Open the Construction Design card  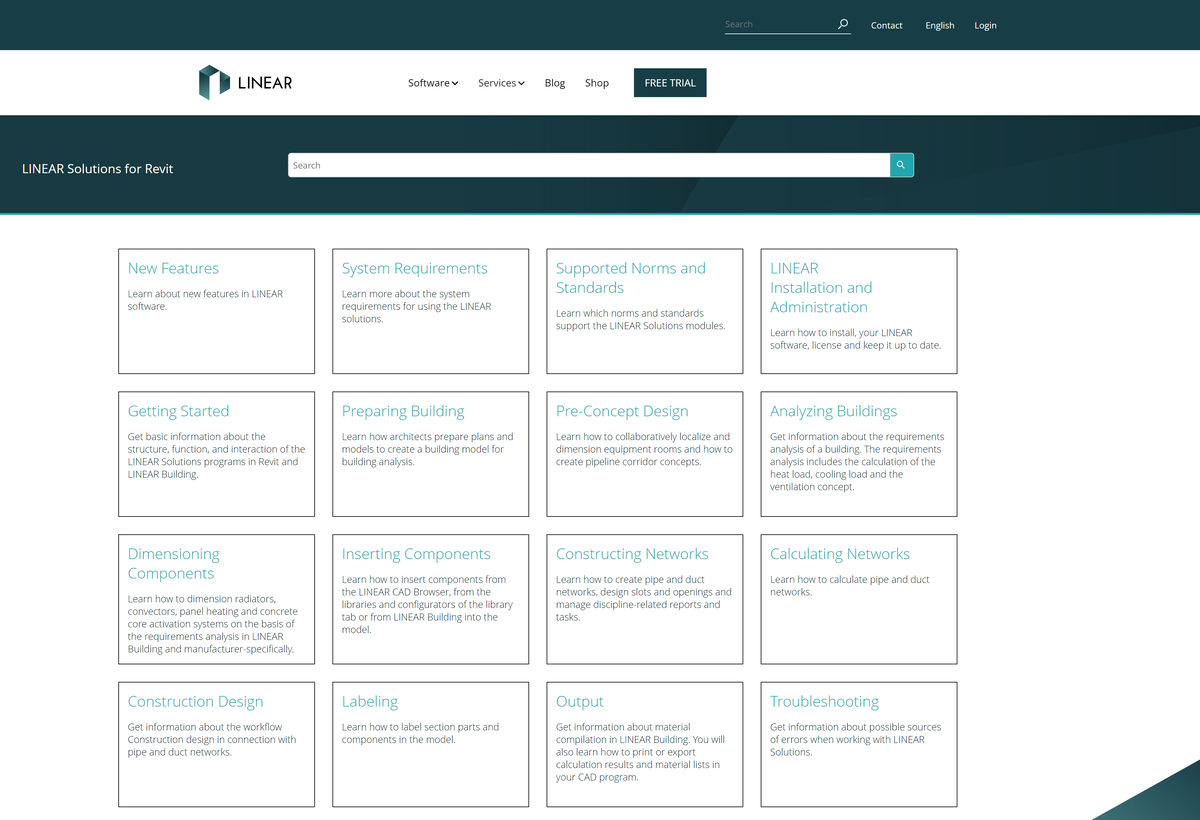pos(216,744)
